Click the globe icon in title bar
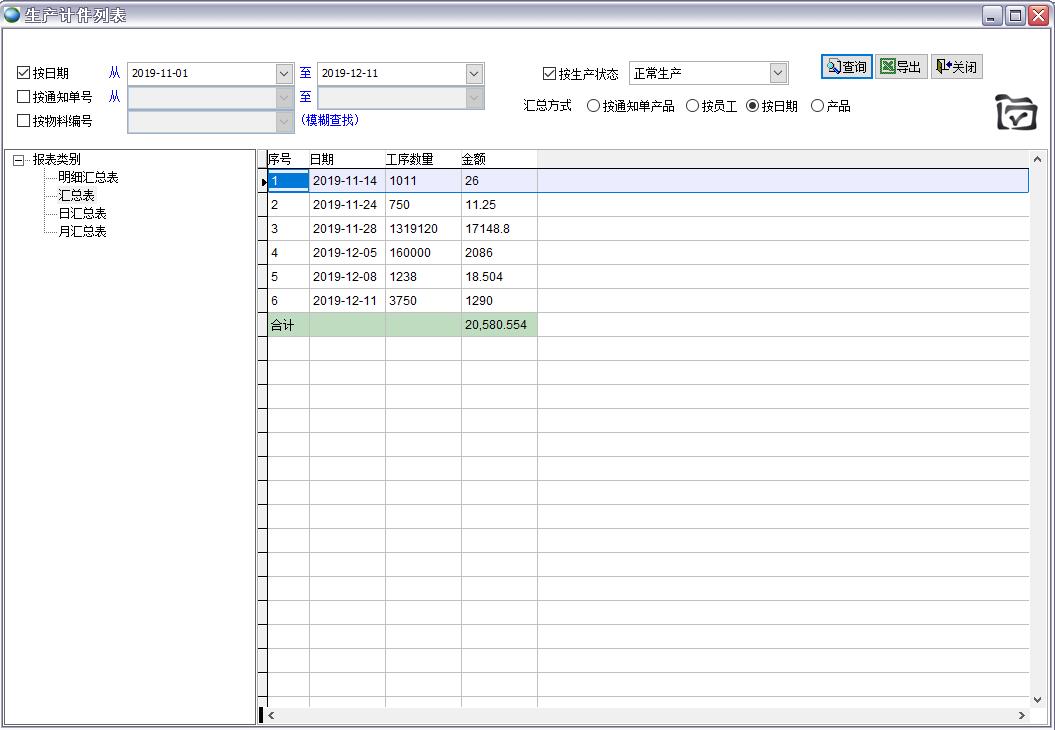 [12, 15]
